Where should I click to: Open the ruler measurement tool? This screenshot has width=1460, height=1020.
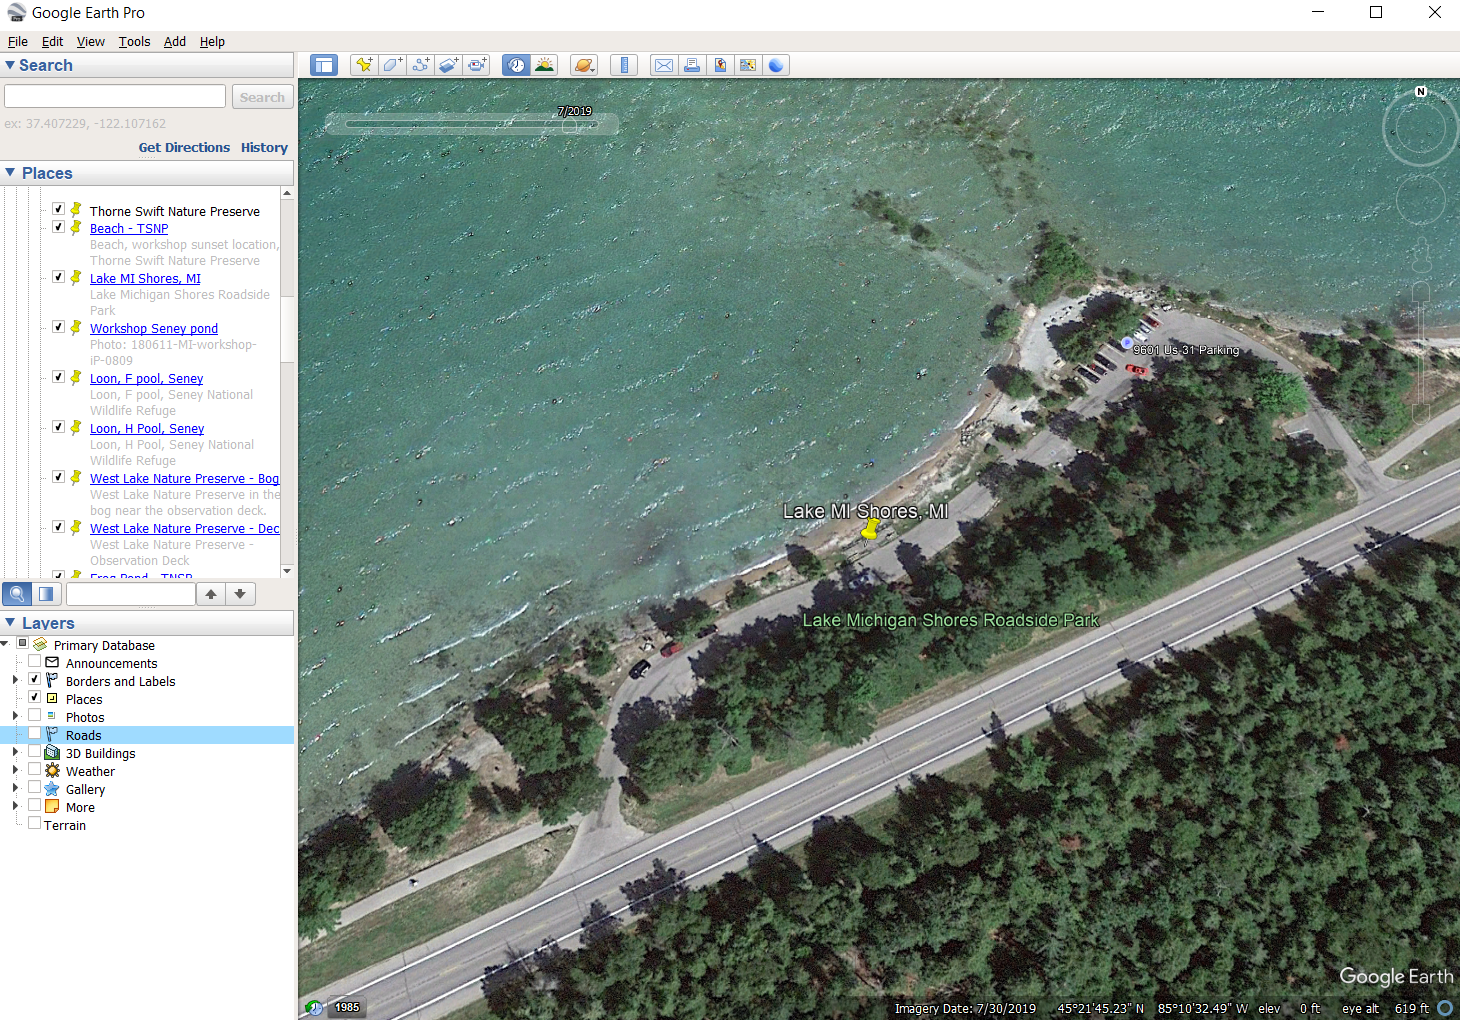click(624, 65)
